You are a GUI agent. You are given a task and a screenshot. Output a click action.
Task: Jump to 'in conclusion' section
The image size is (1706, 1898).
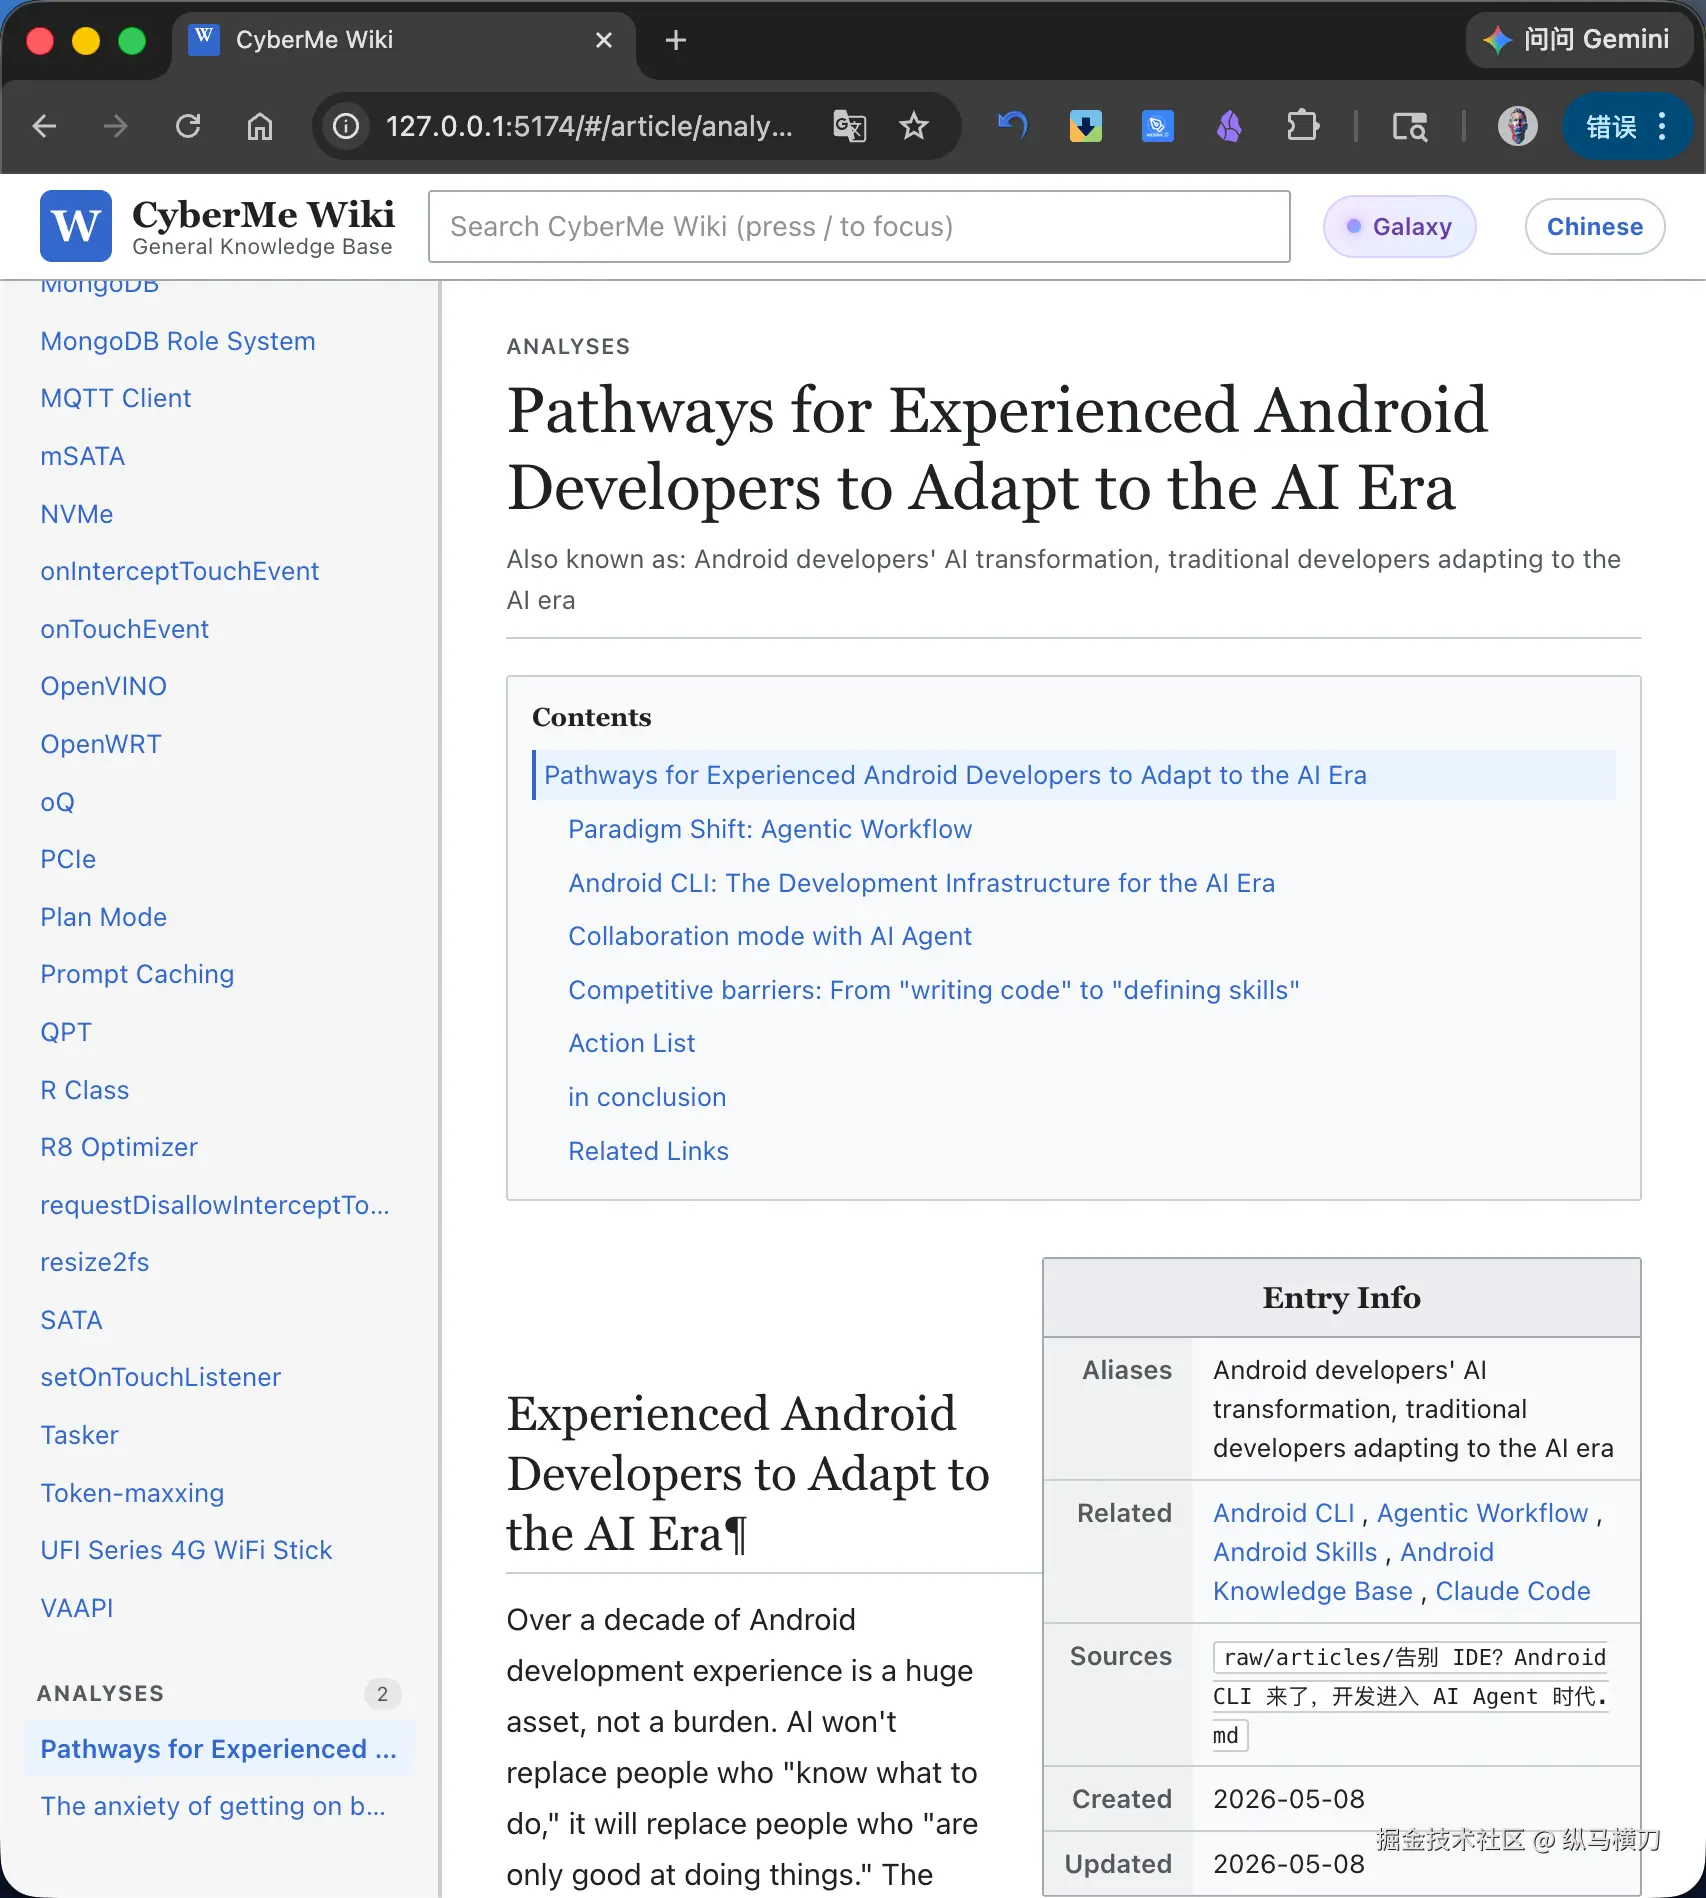pyautogui.click(x=647, y=1097)
